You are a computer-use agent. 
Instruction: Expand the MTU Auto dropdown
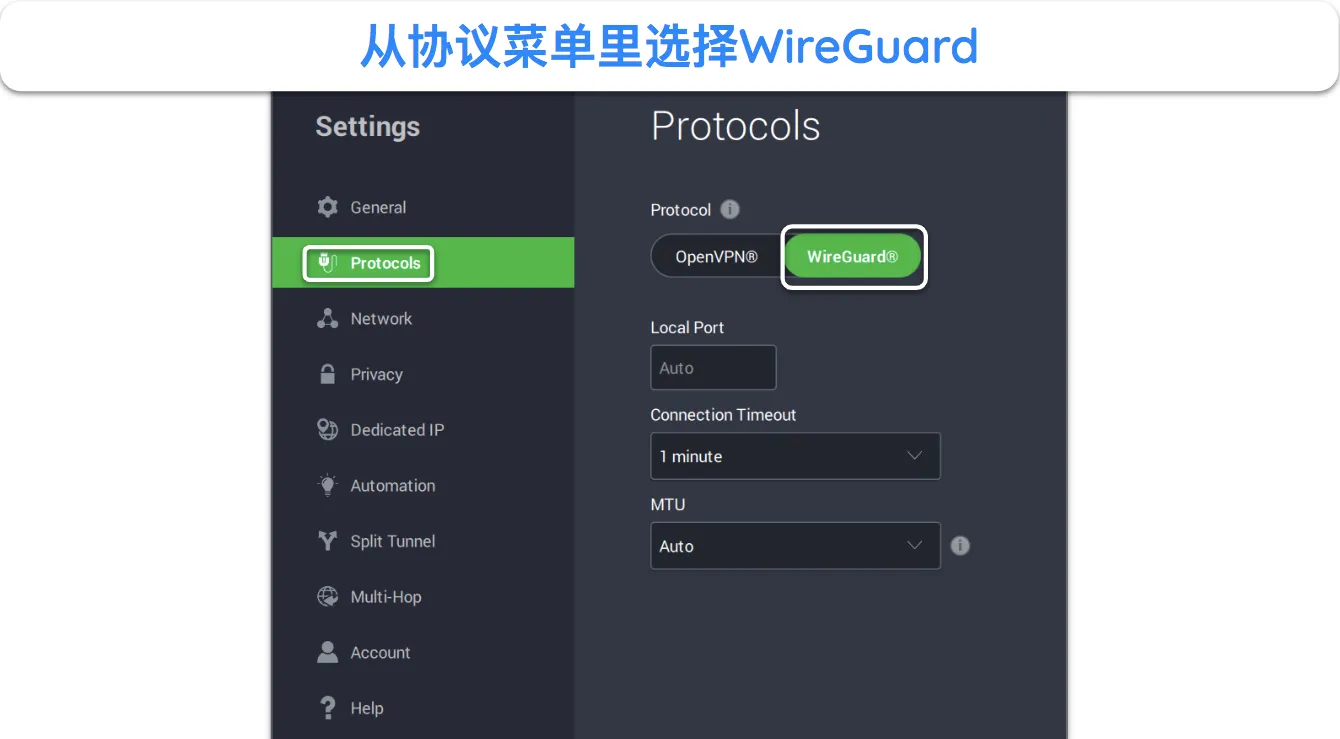click(795, 546)
